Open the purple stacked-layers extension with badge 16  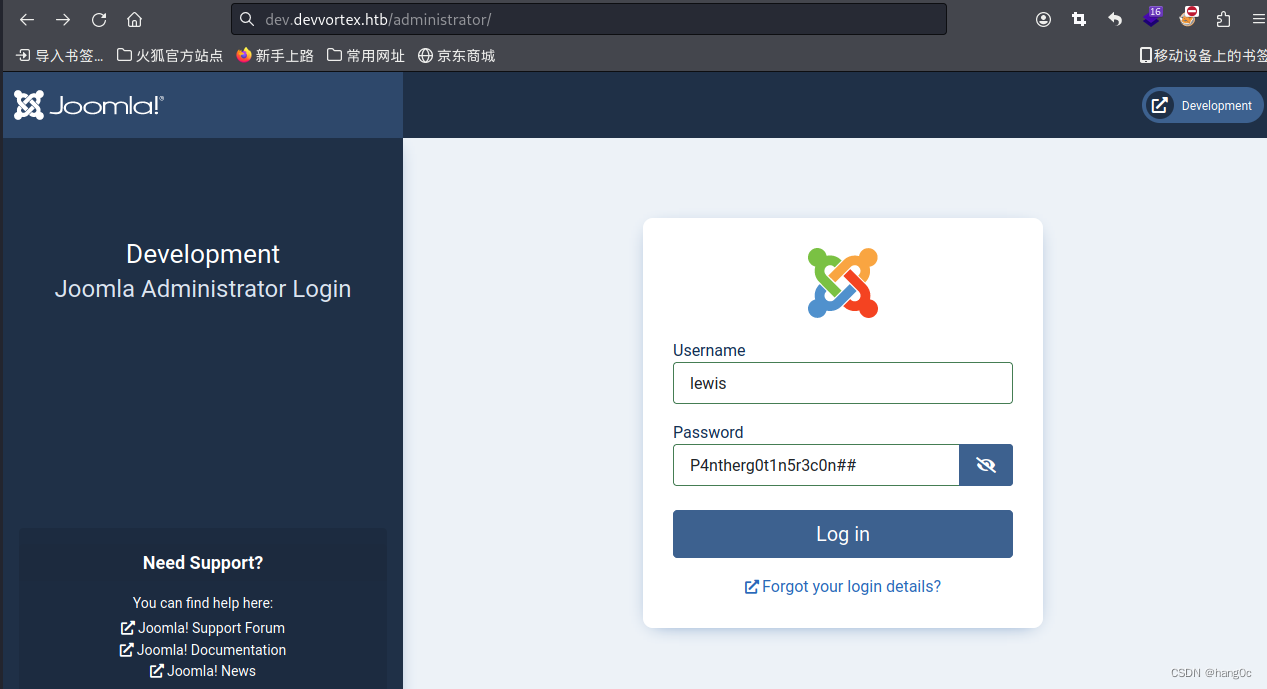(x=1152, y=17)
